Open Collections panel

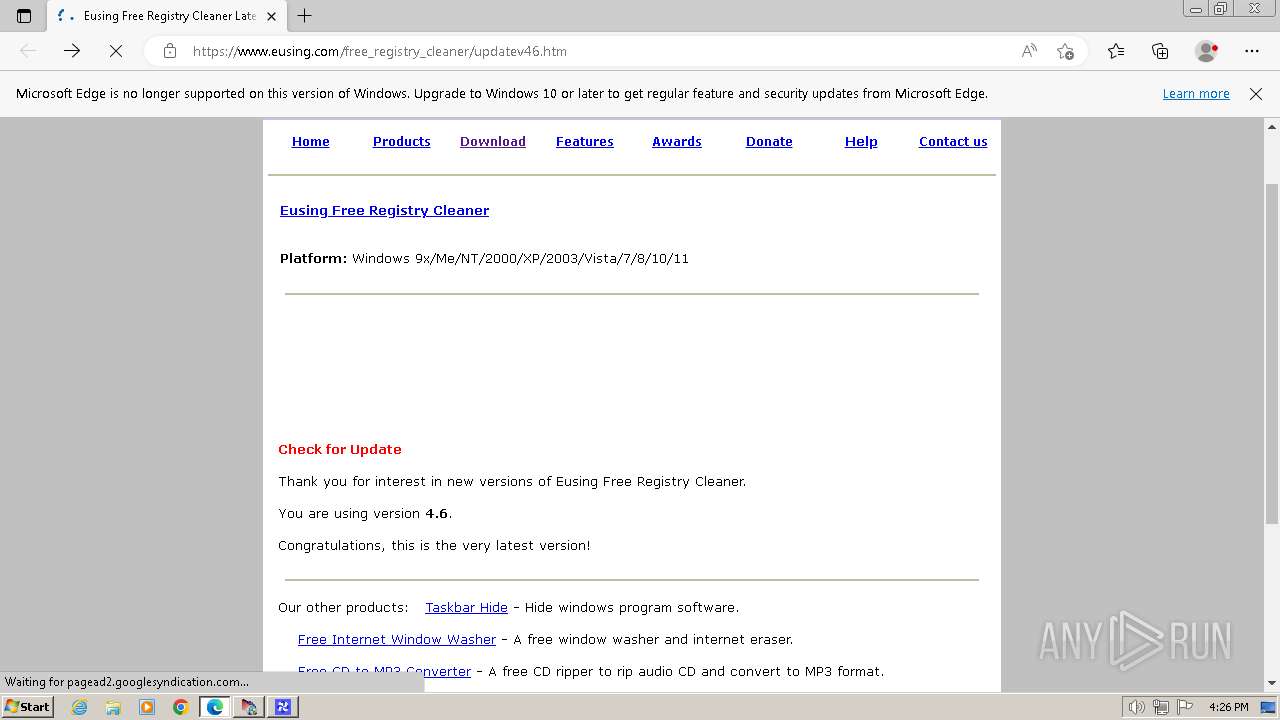coord(1160,51)
